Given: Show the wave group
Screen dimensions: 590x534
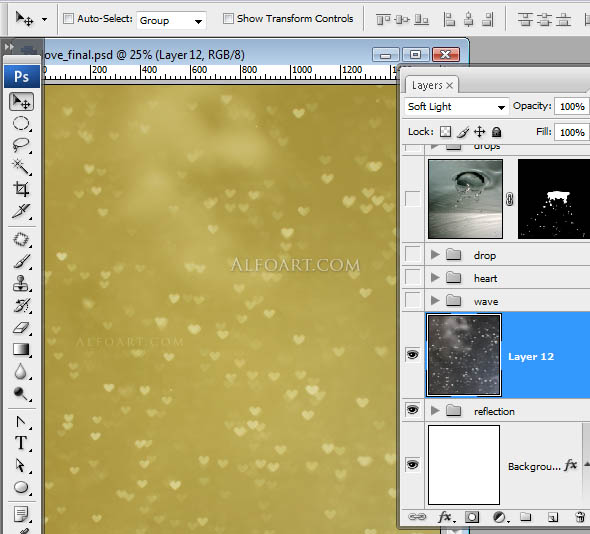Looking at the screenshot, I should pos(412,300).
